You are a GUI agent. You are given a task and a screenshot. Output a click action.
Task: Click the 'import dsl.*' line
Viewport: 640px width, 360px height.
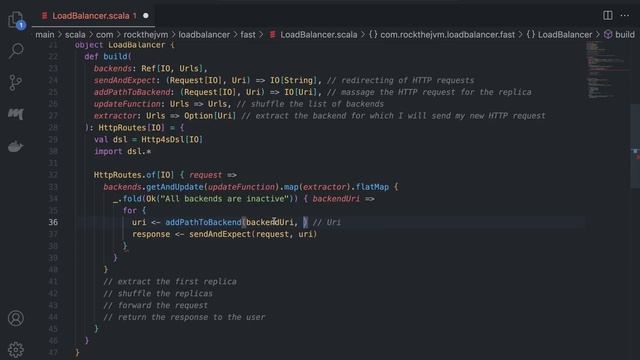click(122, 151)
